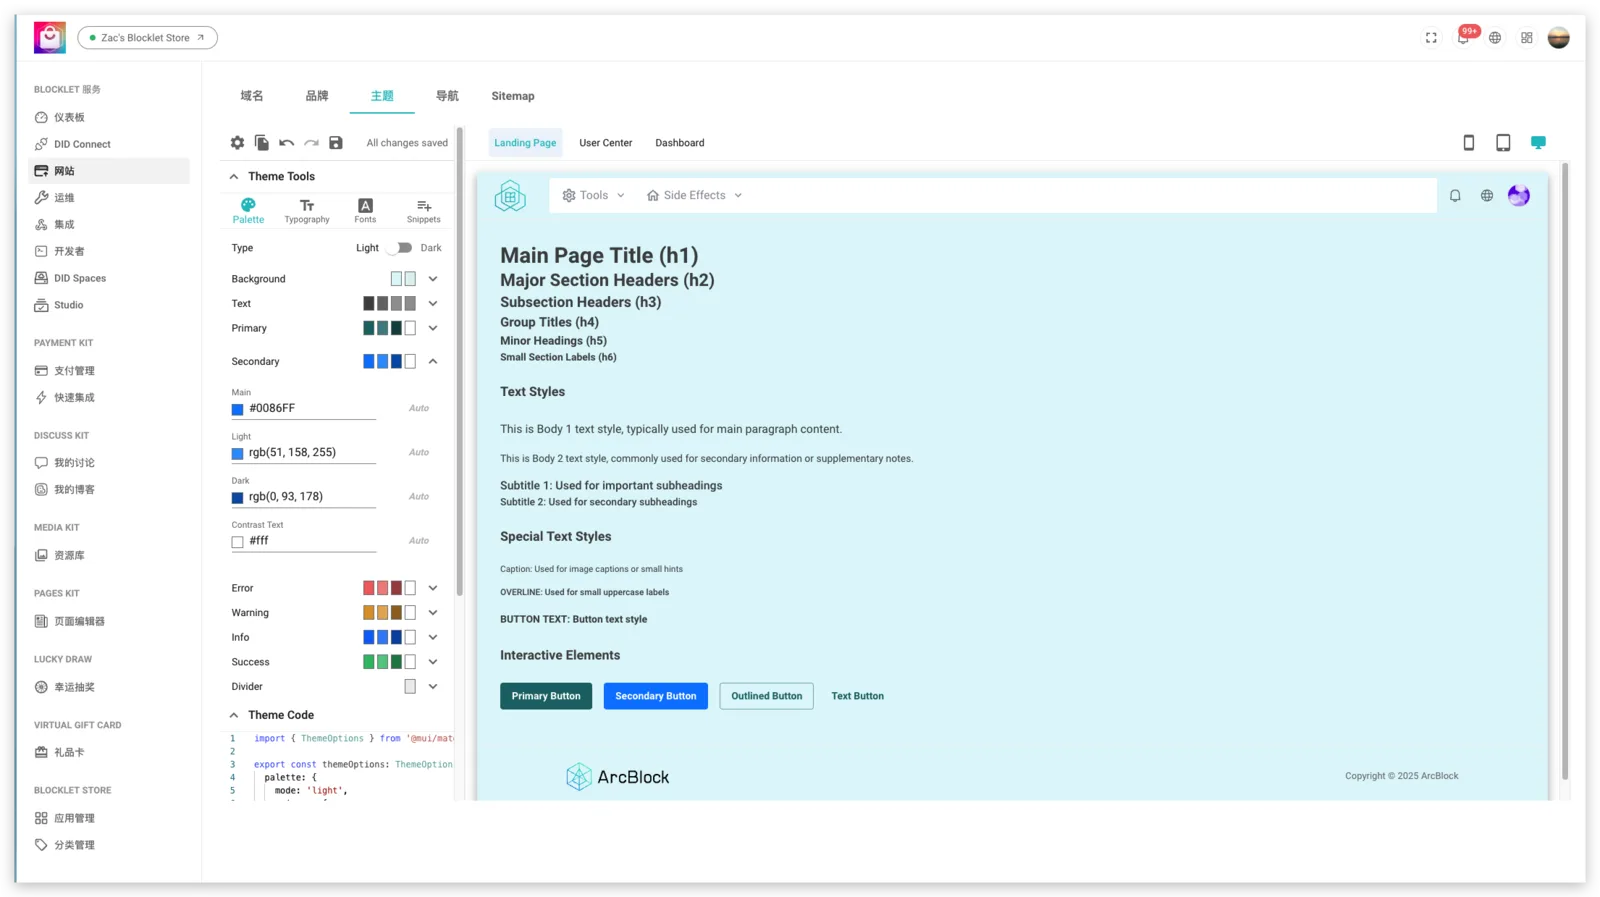
Task: Switch preview to tablet device
Action: point(1503,143)
